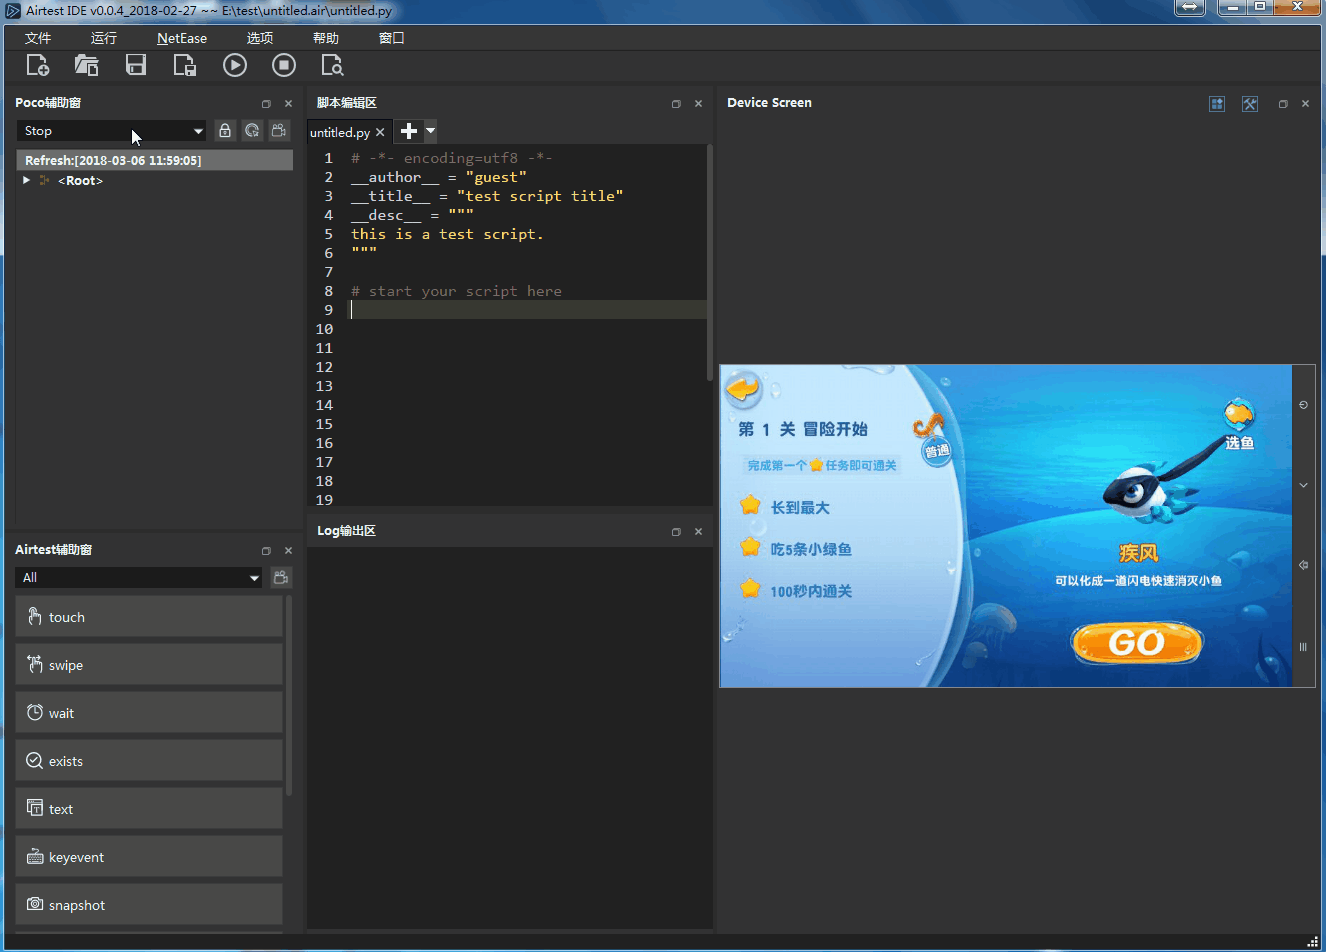Toggle the Poco lock inspect icon
Viewport: 1326px width, 952px height.
click(x=225, y=131)
